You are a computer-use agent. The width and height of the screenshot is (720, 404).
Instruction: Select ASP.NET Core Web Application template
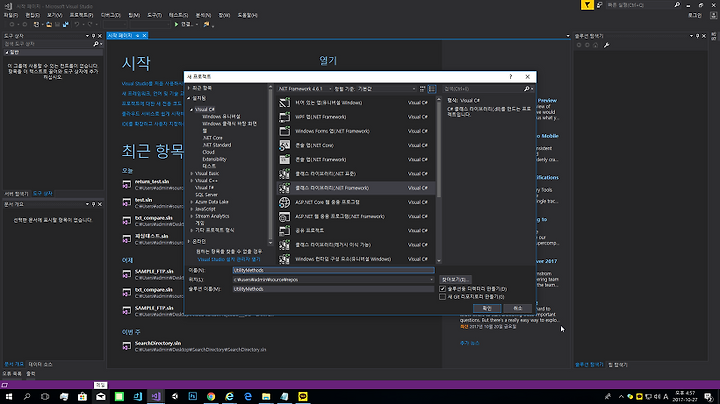tap(356, 202)
